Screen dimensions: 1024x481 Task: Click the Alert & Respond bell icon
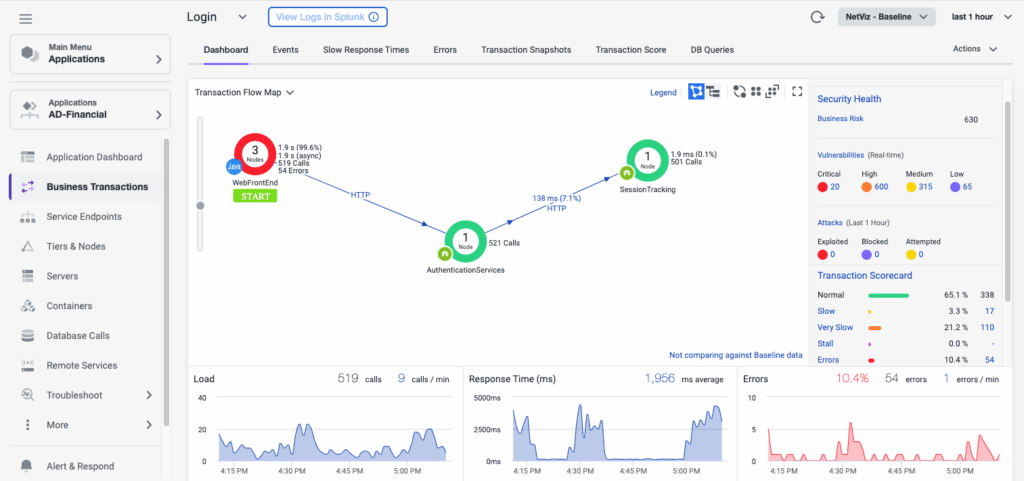click(27, 466)
